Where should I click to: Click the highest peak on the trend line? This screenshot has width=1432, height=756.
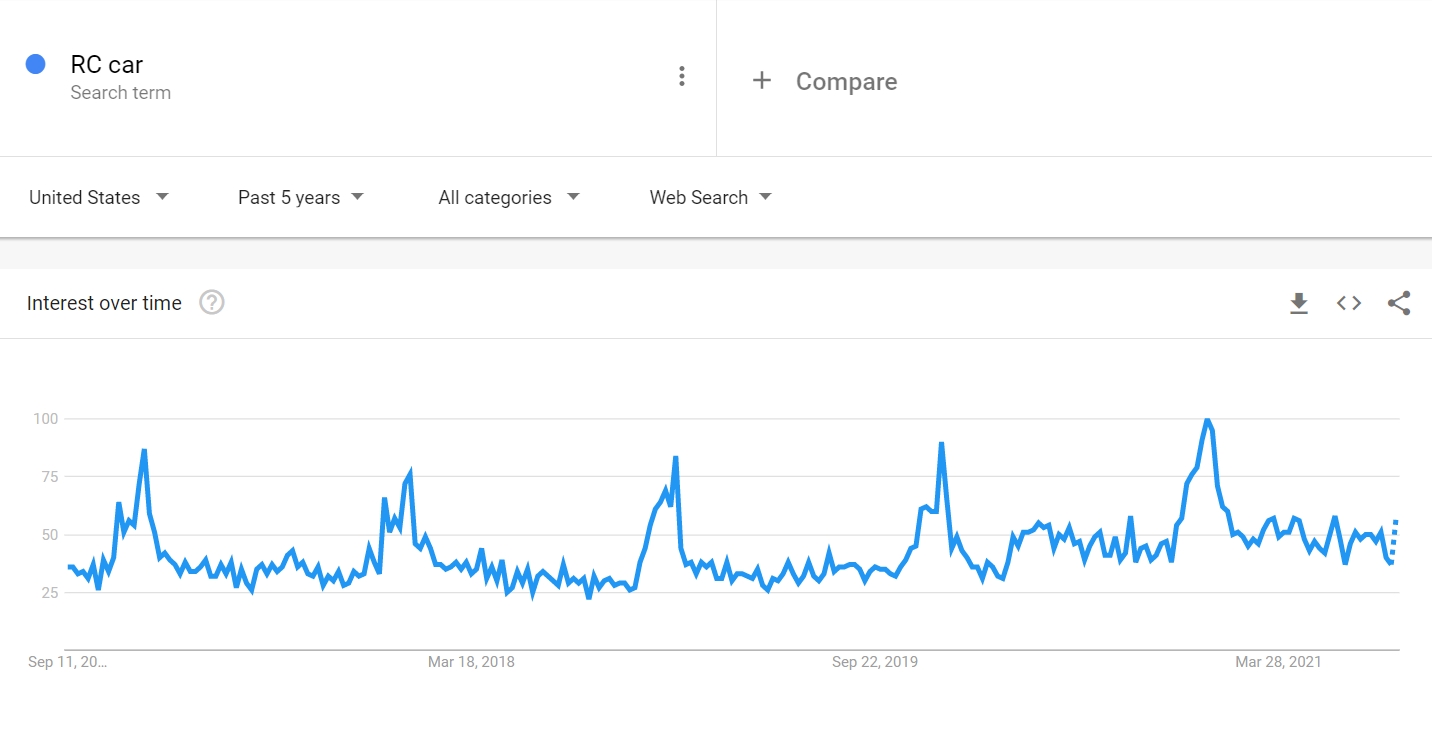pyautogui.click(x=1207, y=421)
